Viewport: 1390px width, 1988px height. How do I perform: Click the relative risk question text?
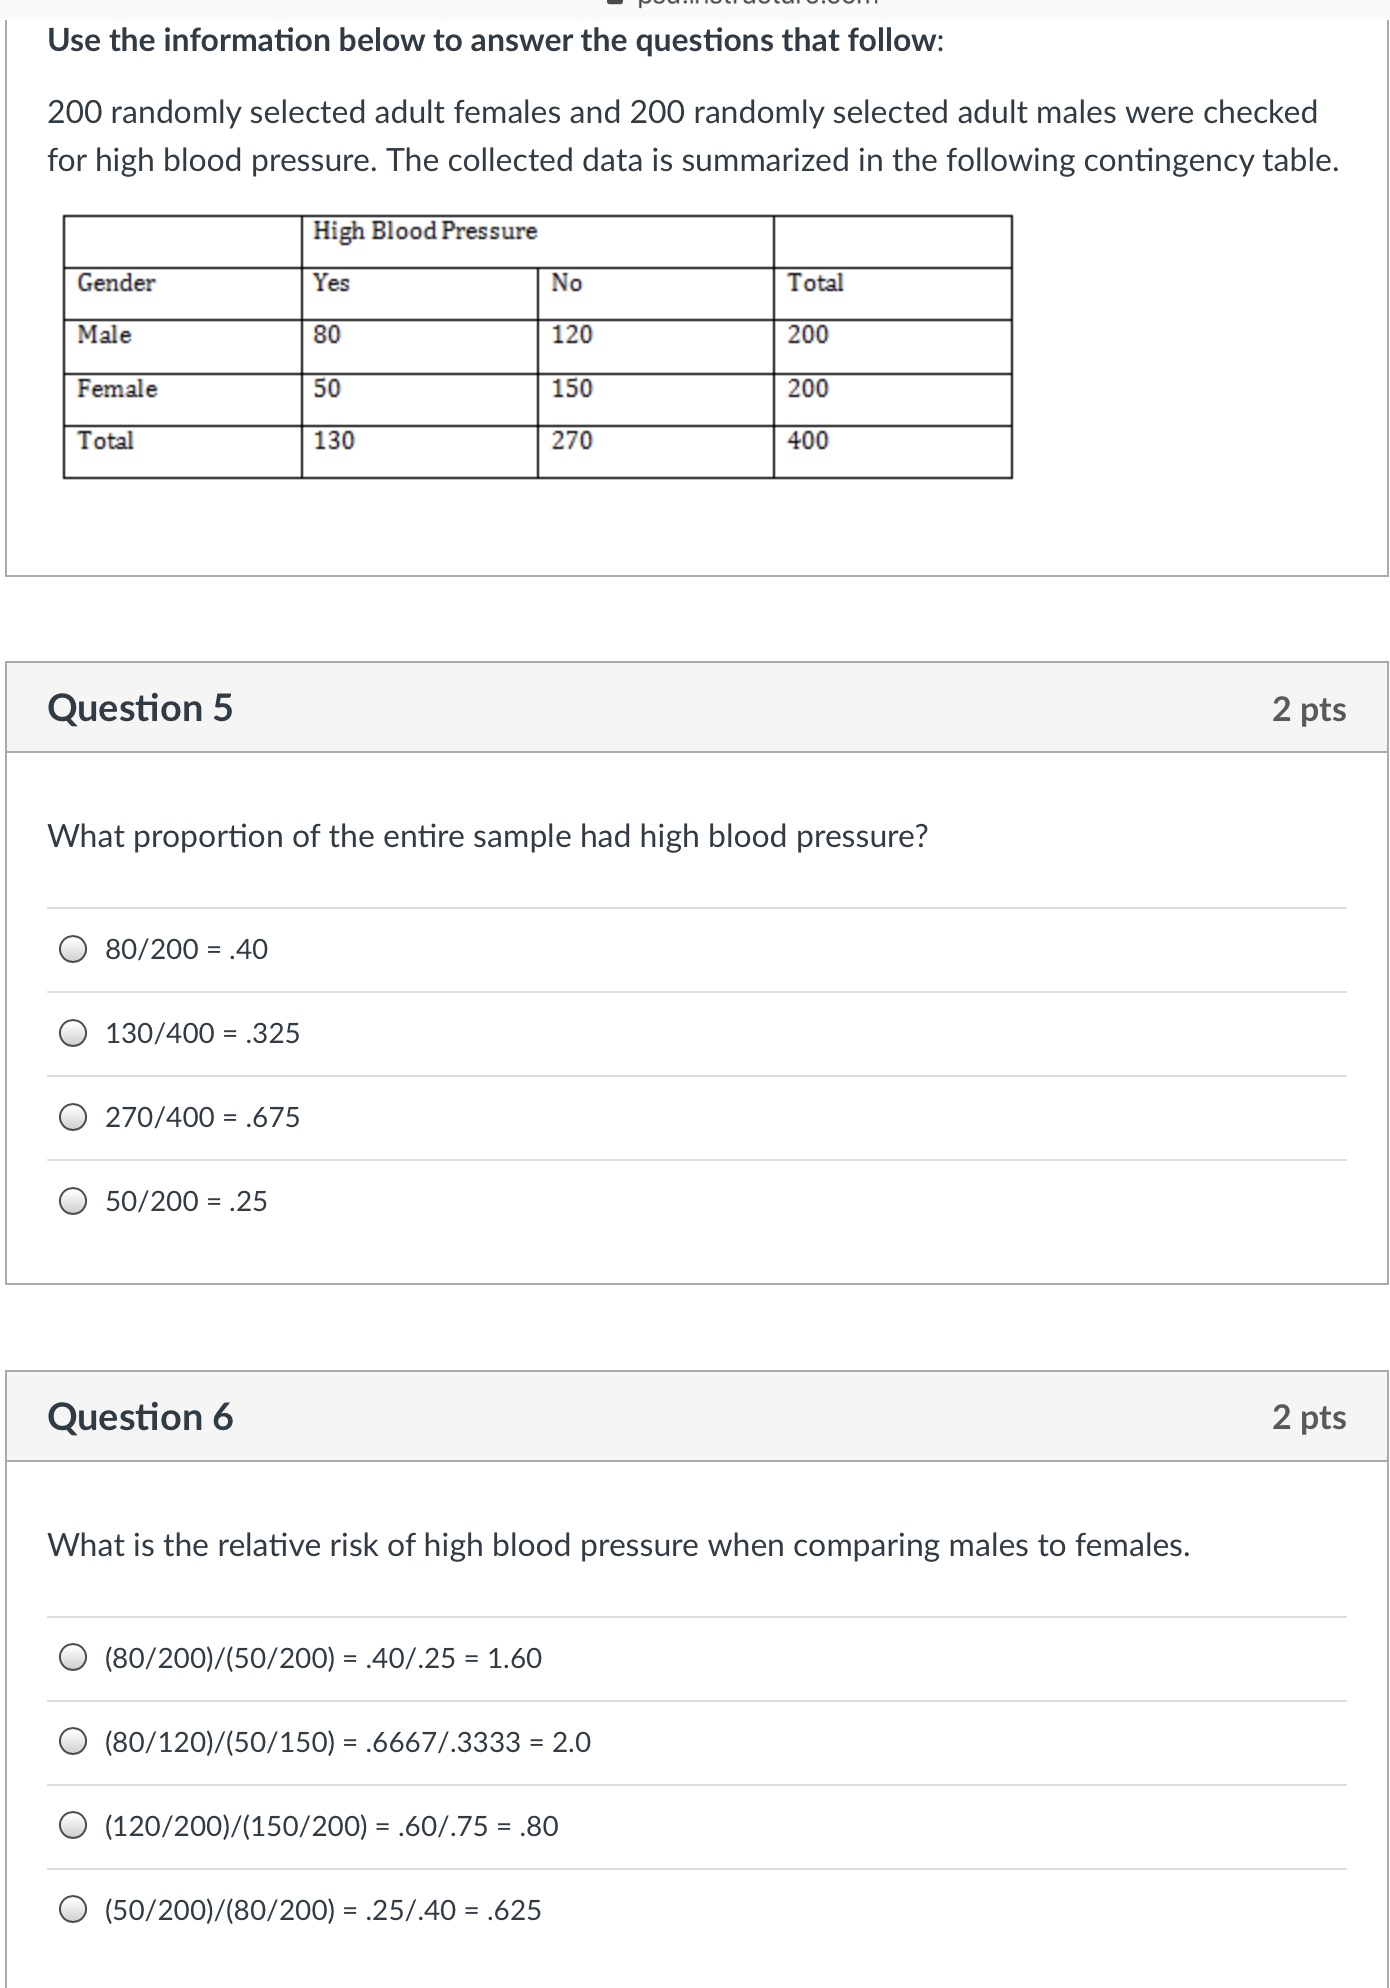618,1545
